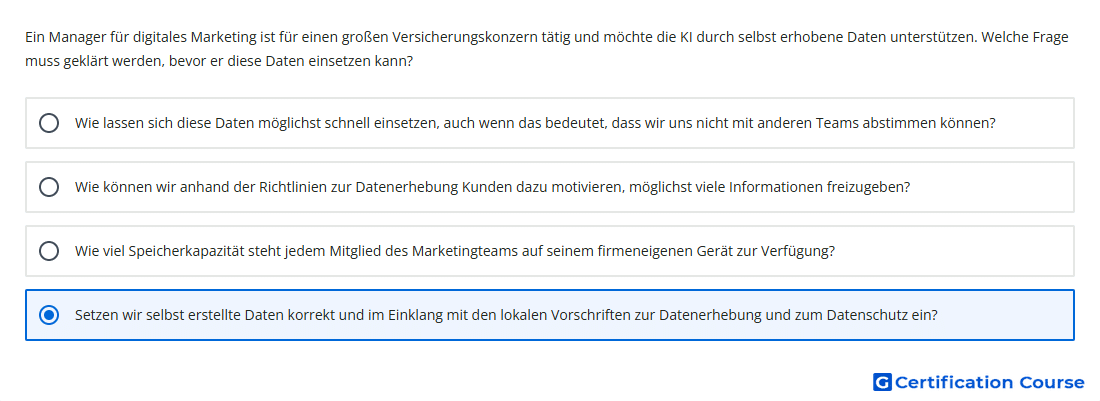
Task: Click answer text ending 'Informationen freizugeben?'
Action: tap(492, 187)
